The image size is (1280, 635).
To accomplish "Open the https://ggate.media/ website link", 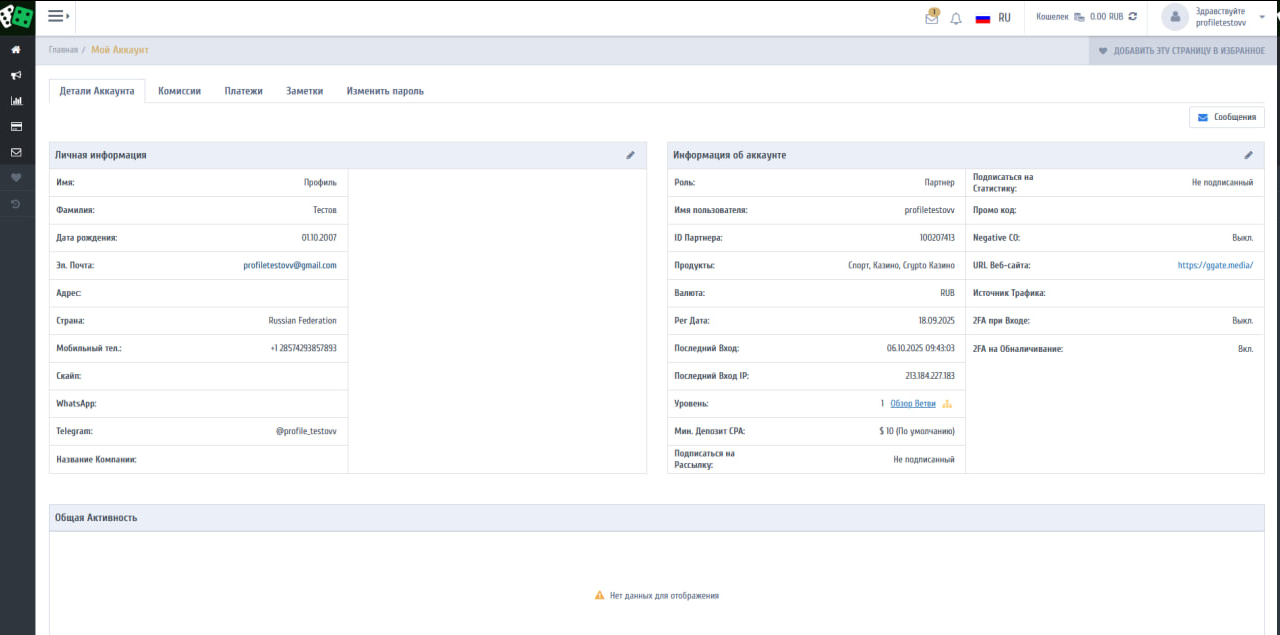I will (1214, 266).
